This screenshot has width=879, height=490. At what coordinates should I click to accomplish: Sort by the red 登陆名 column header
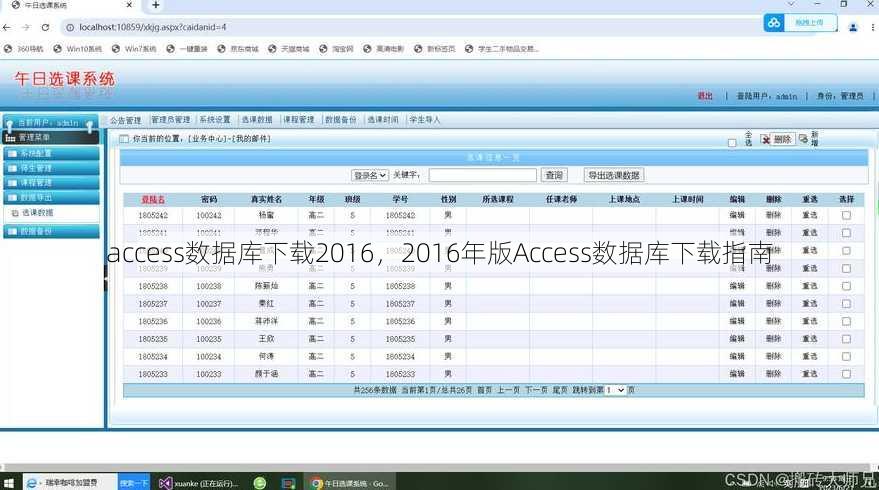point(153,200)
